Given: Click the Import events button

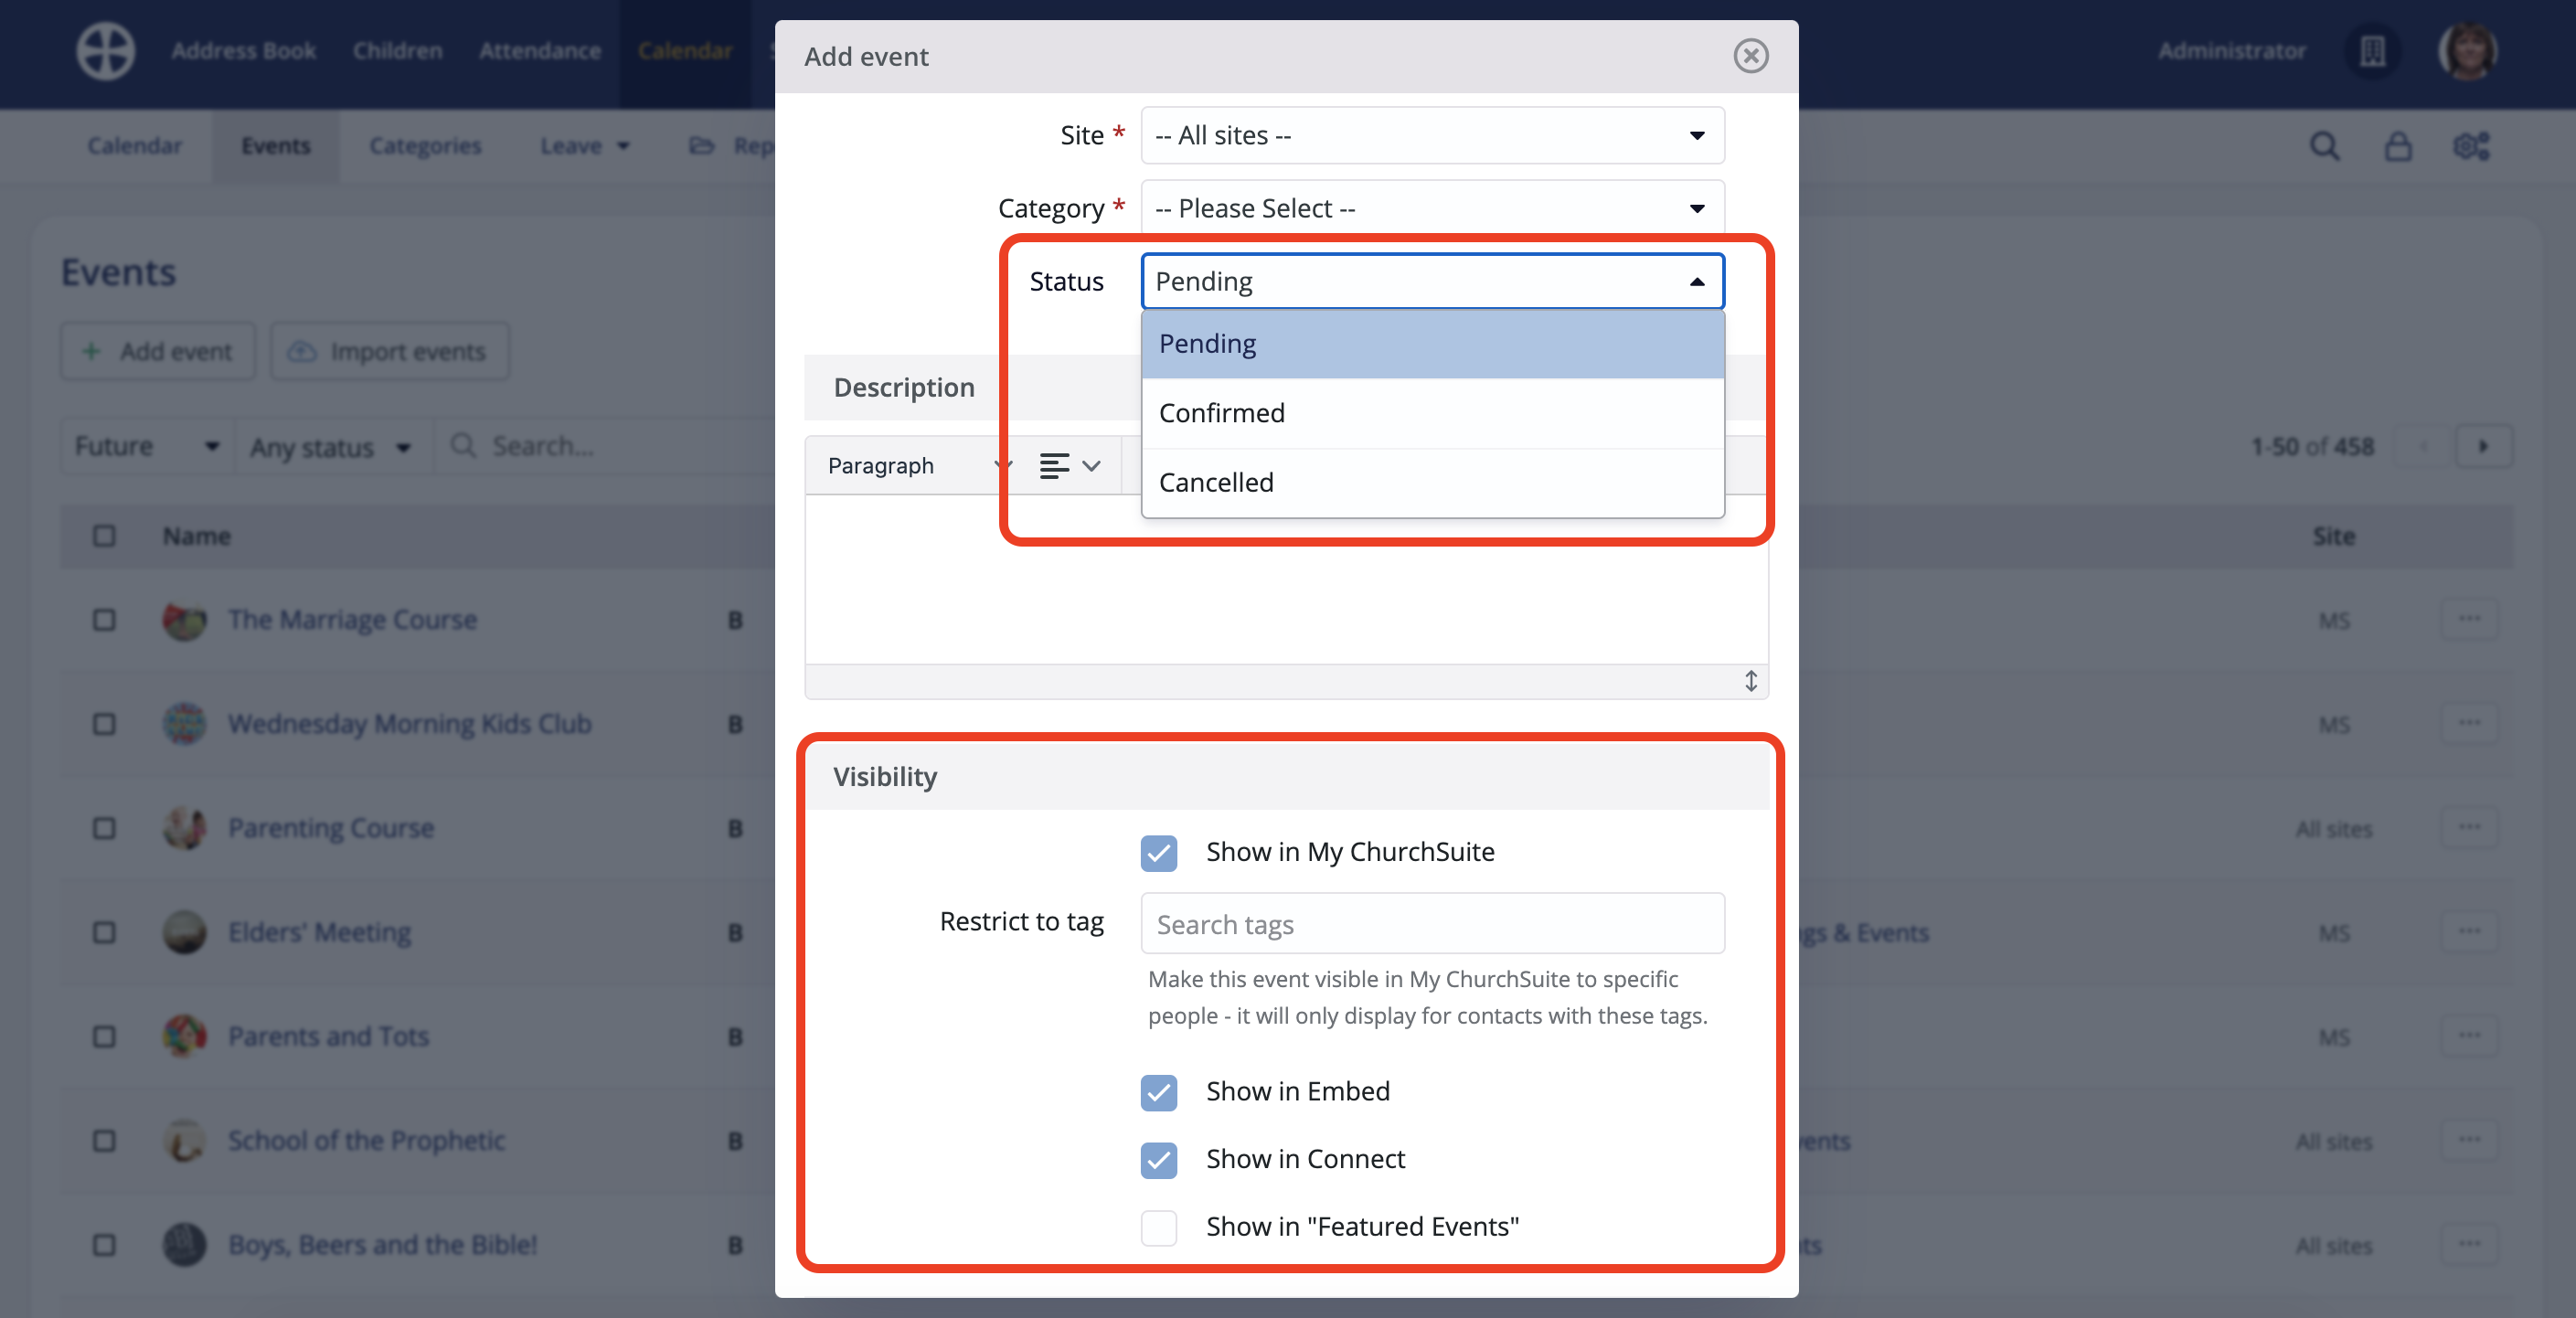Looking at the screenshot, I should click(389, 351).
